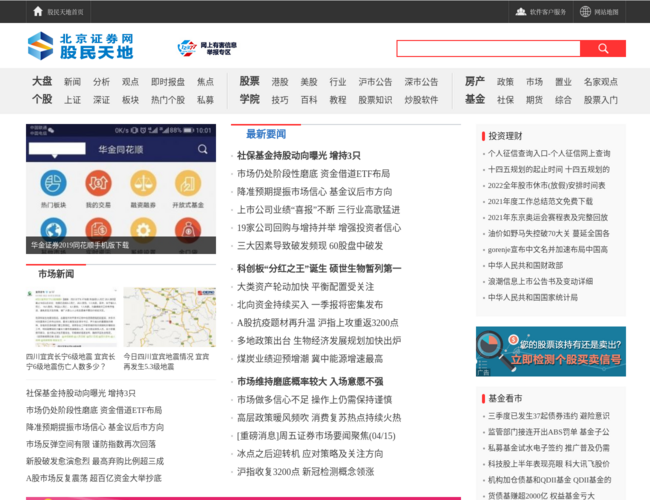The image size is (650, 500).
Task: Open 新股破发愈演愈烈 in 市场新闻 list
Action: [95, 461]
